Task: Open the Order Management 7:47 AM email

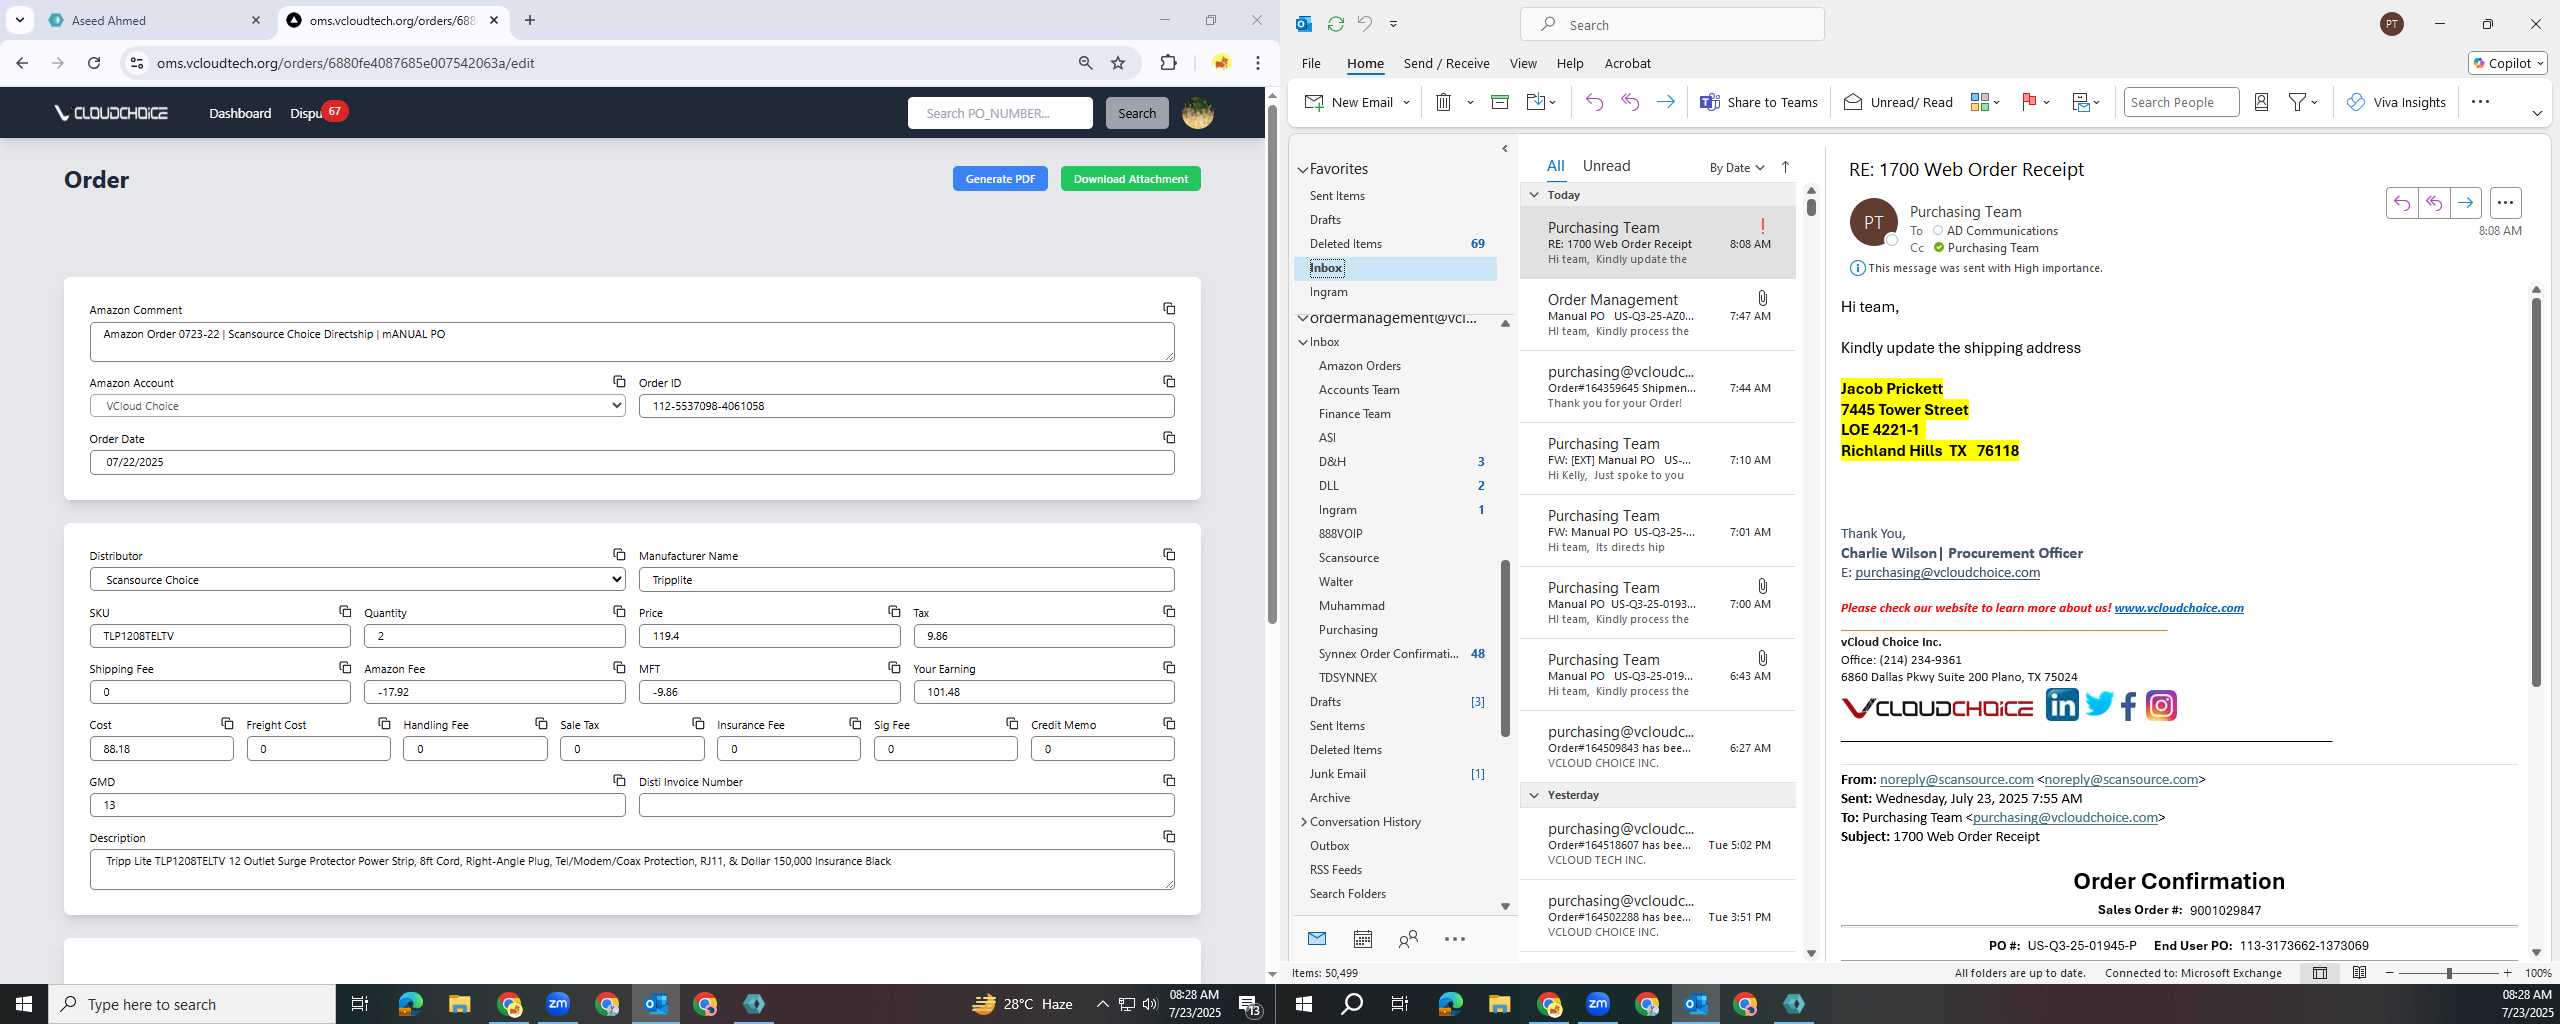Action: (x=1658, y=315)
